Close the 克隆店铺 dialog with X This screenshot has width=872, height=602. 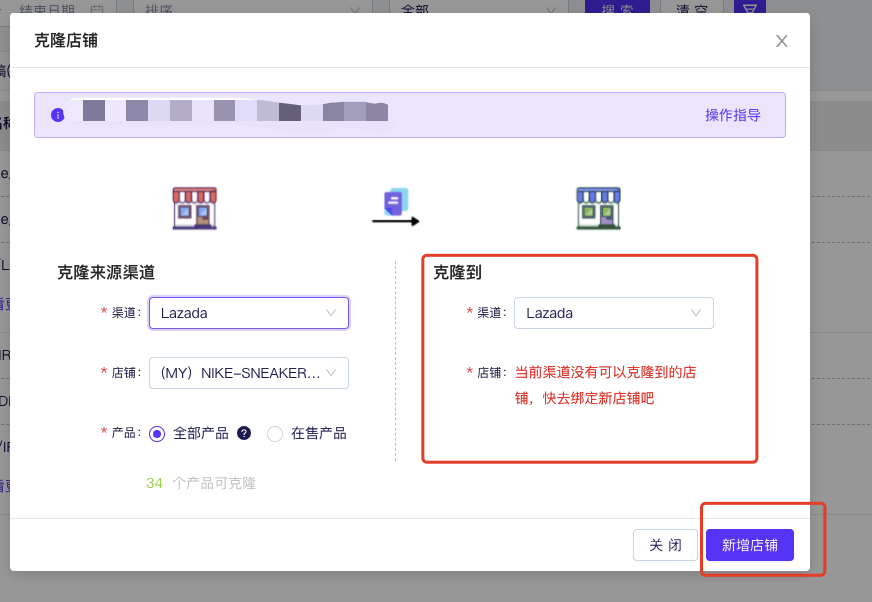pos(782,41)
